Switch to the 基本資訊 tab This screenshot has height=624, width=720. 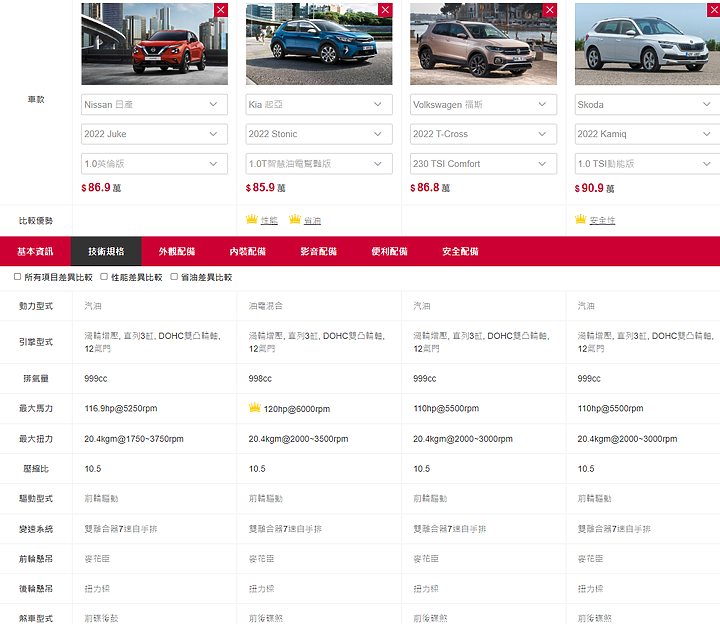pyautogui.click(x=35, y=251)
